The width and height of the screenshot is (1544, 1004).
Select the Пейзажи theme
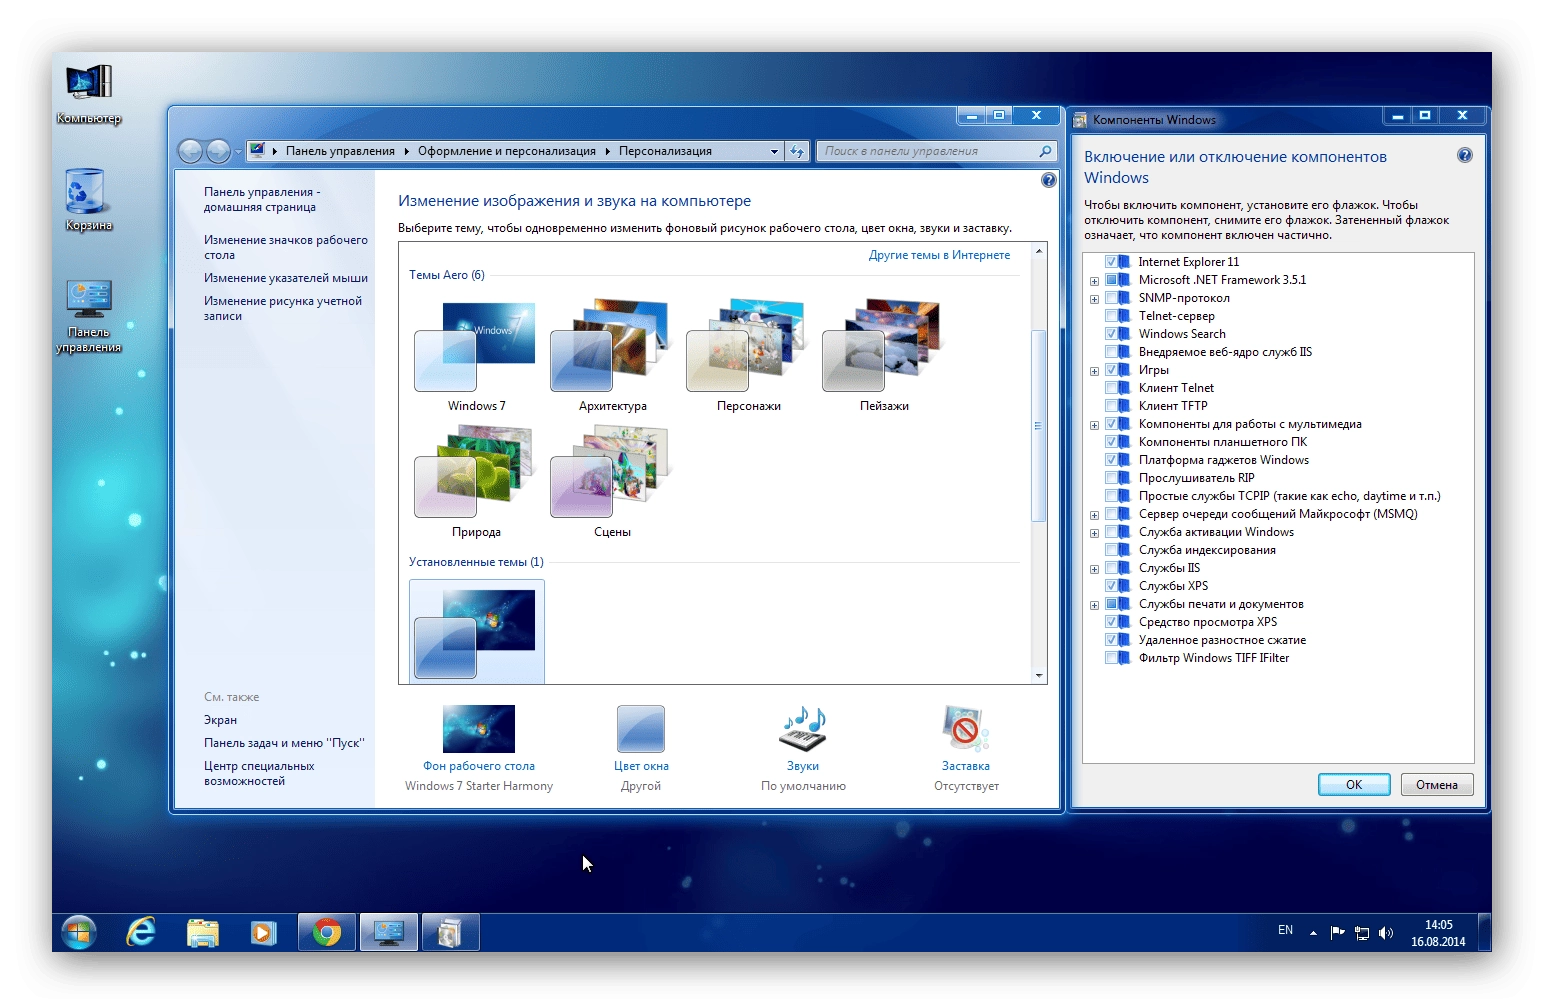[x=884, y=356]
